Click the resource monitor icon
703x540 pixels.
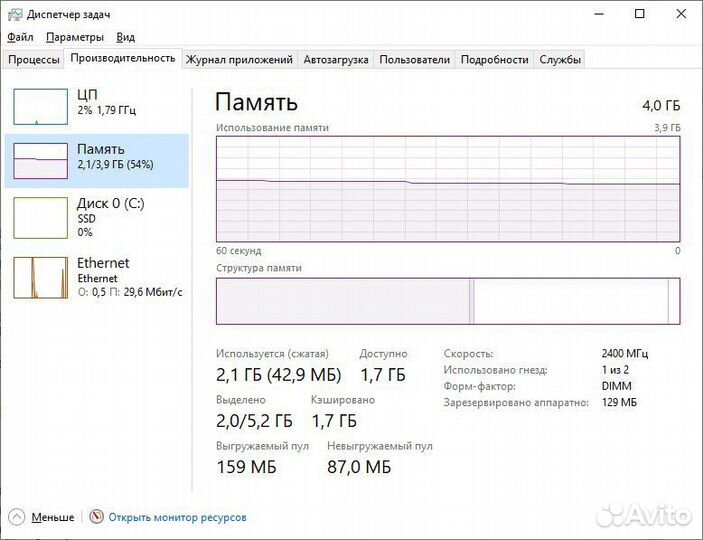click(x=96, y=517)
